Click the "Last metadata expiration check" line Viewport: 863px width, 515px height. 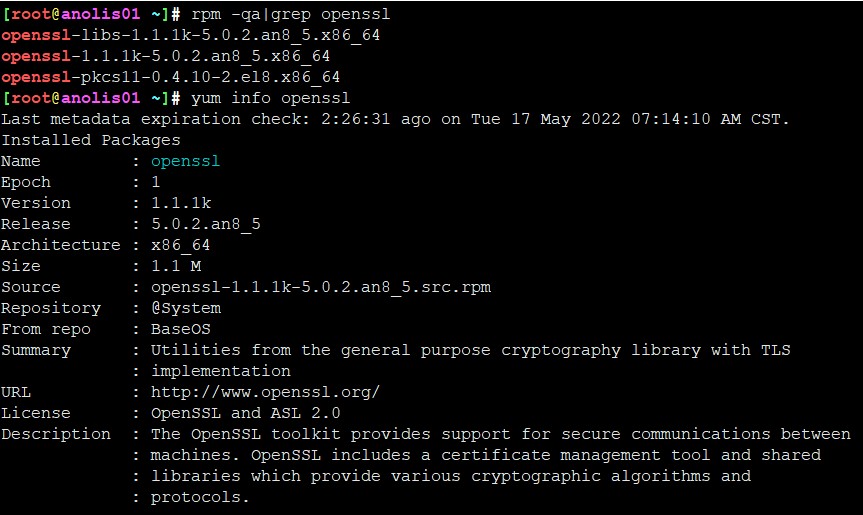(395, 119)
